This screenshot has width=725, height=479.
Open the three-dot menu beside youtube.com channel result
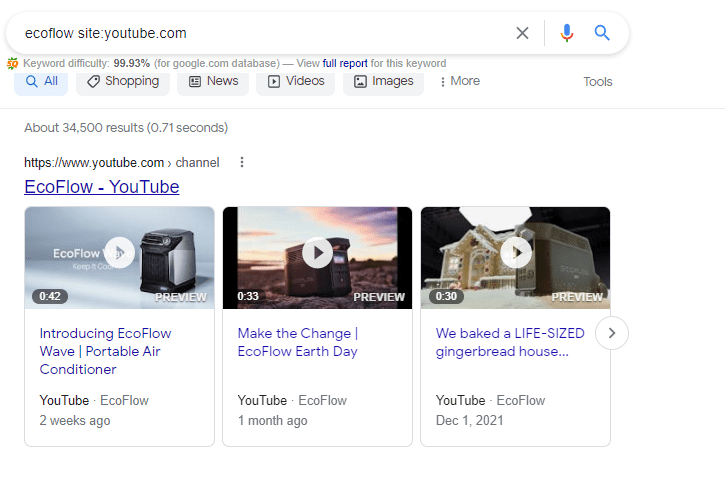[x=241, y=162]
